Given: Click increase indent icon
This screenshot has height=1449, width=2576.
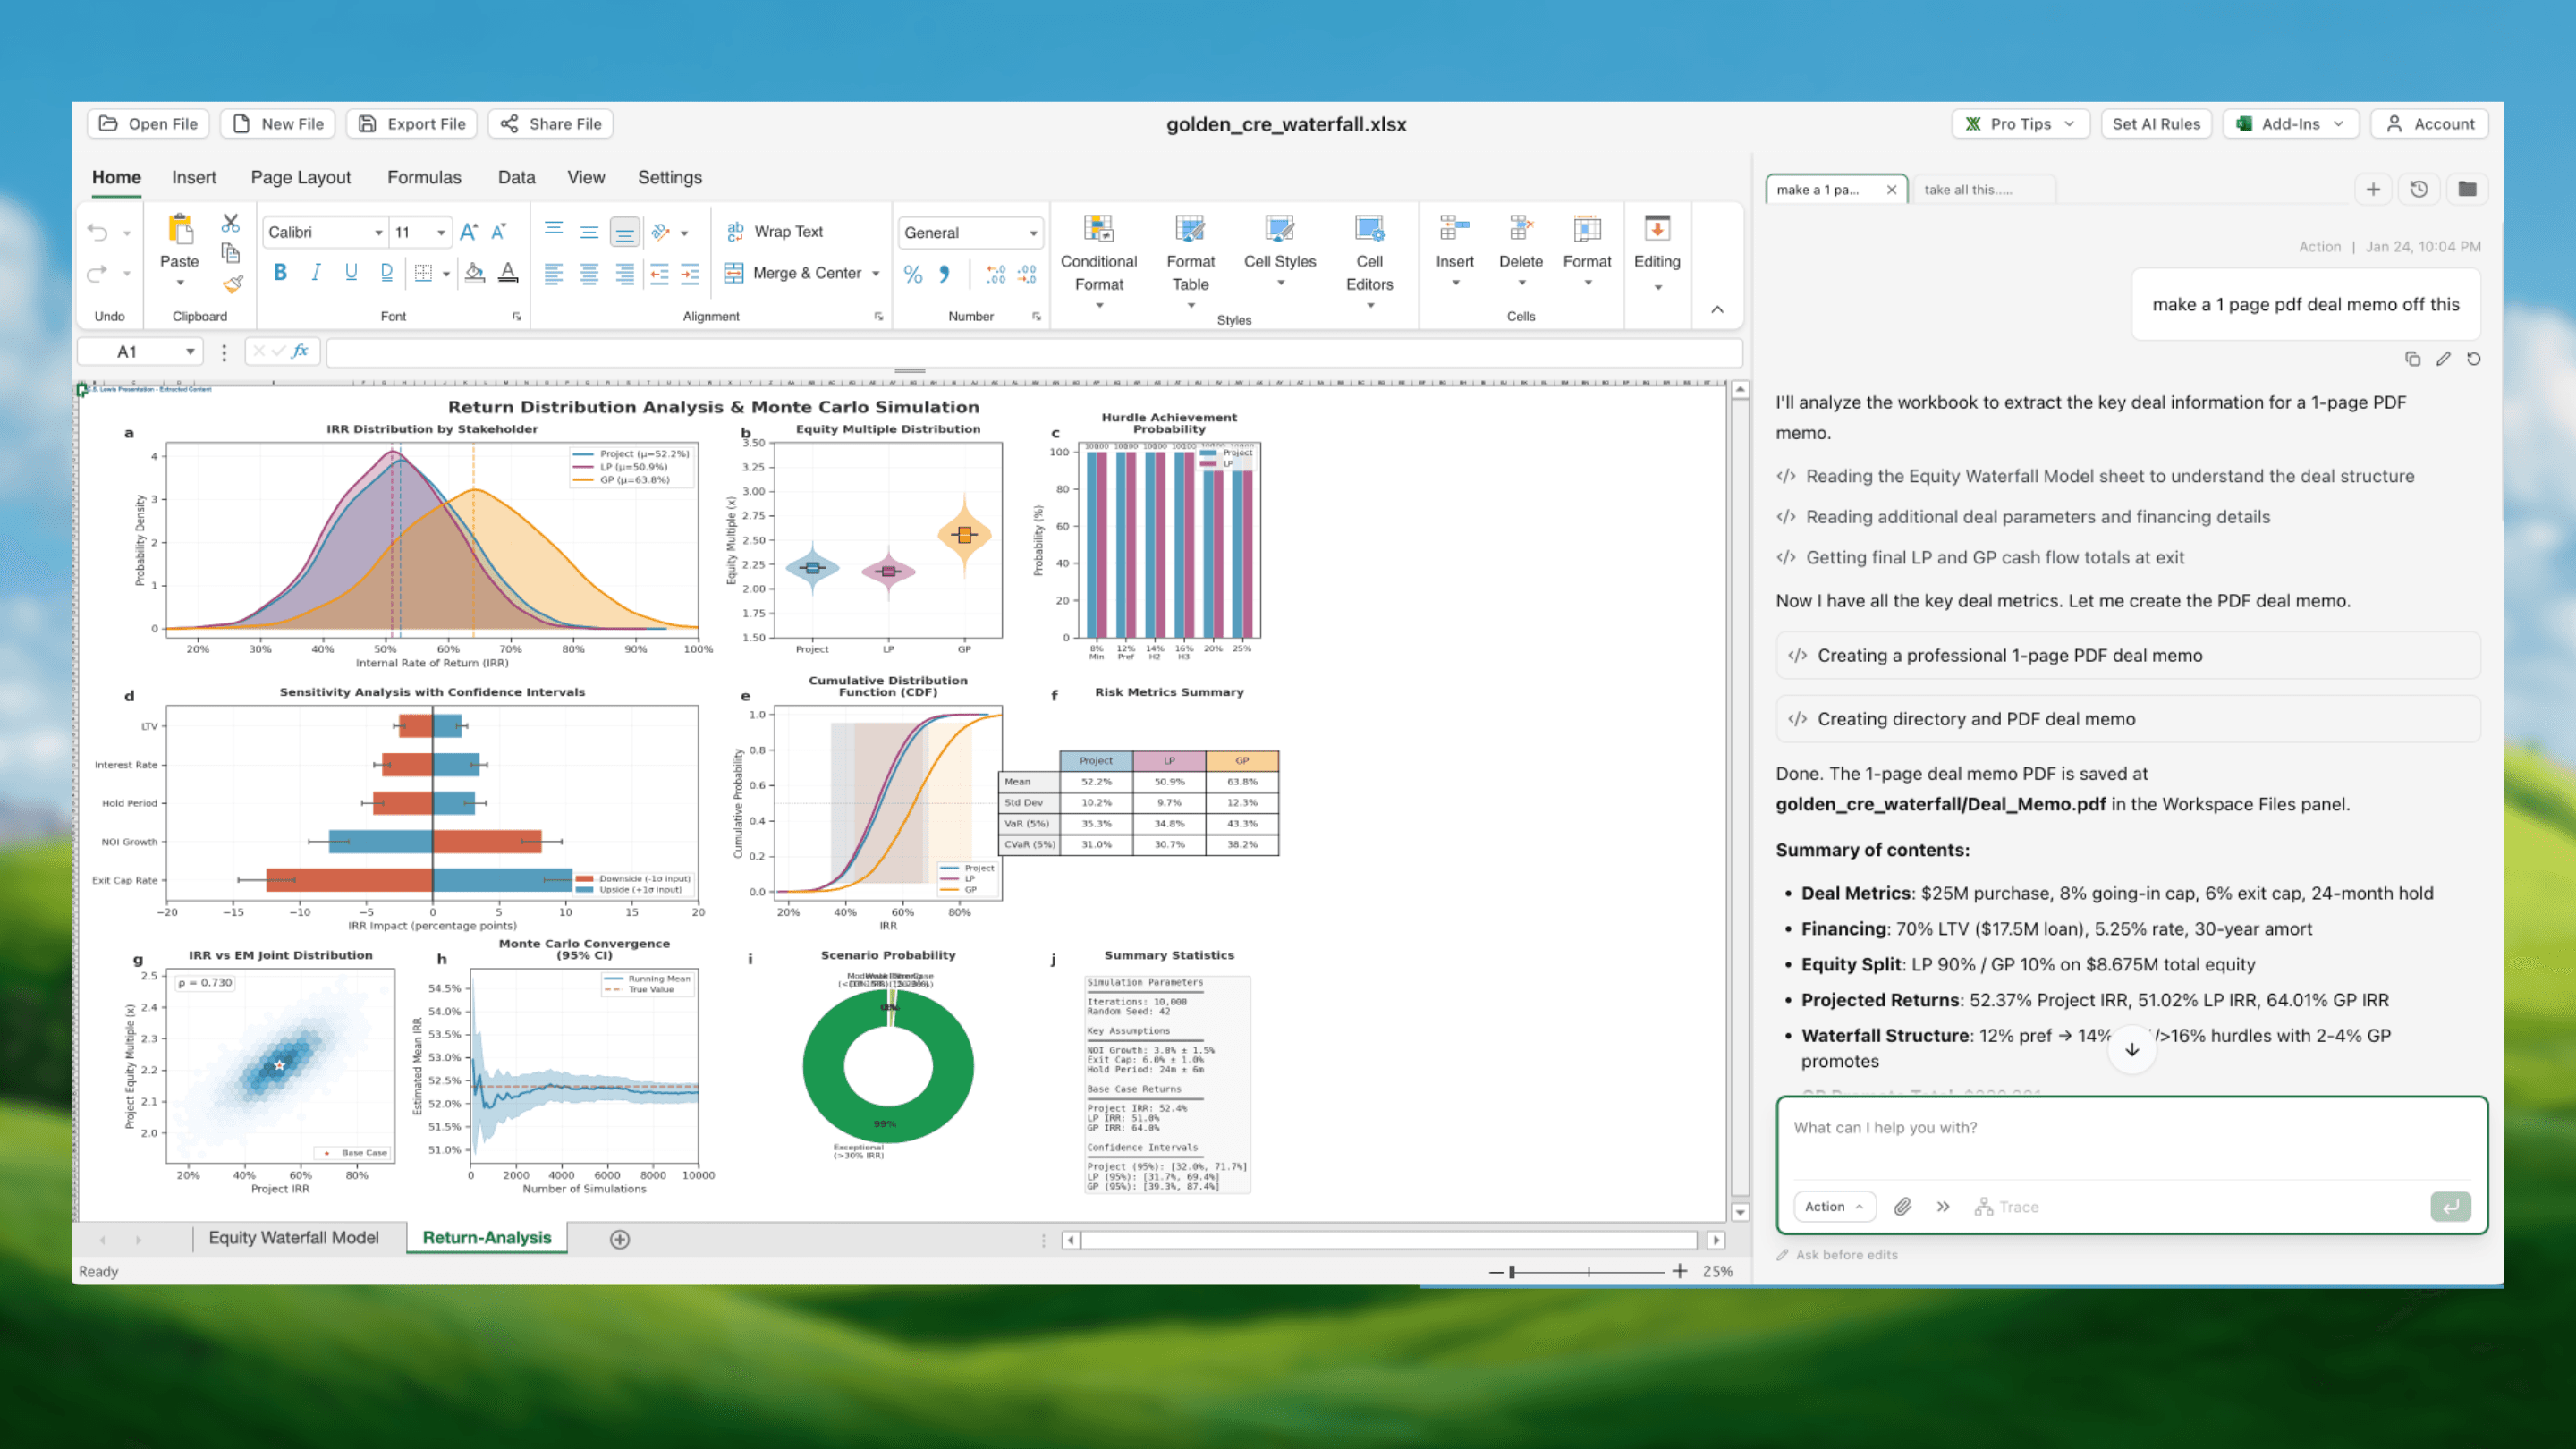Looking at the screenshot, I should (x=690, y=273).
